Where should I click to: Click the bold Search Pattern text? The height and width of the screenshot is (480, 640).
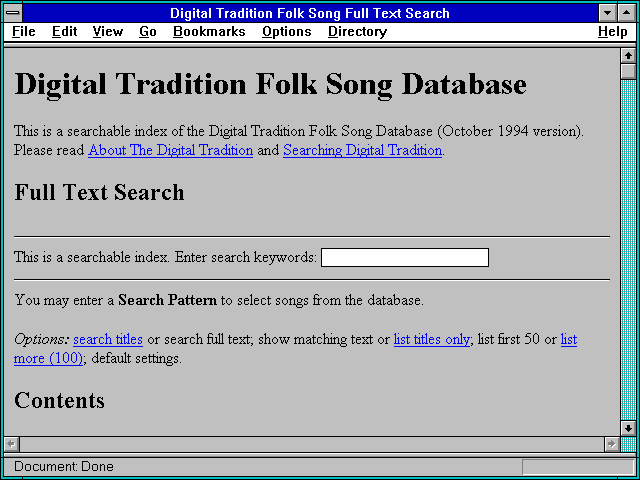(x=167, y=300)
